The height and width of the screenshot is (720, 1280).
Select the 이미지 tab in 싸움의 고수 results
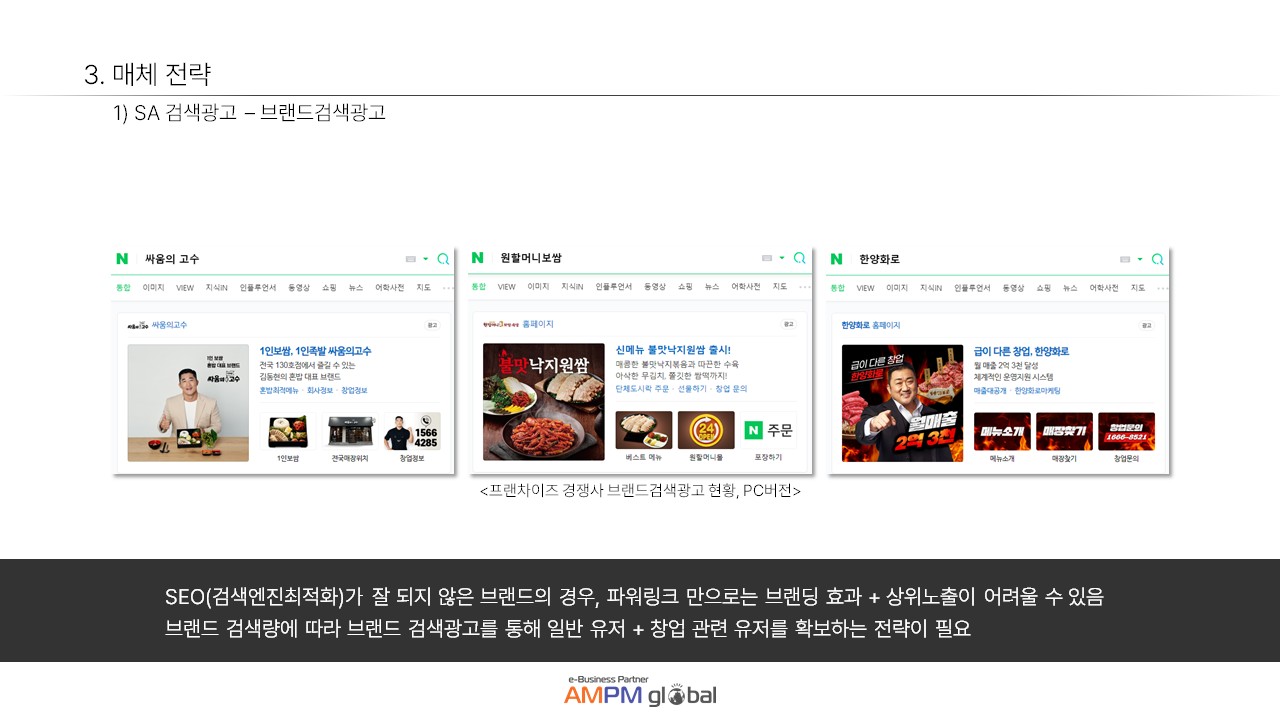(x=153, y=288)
